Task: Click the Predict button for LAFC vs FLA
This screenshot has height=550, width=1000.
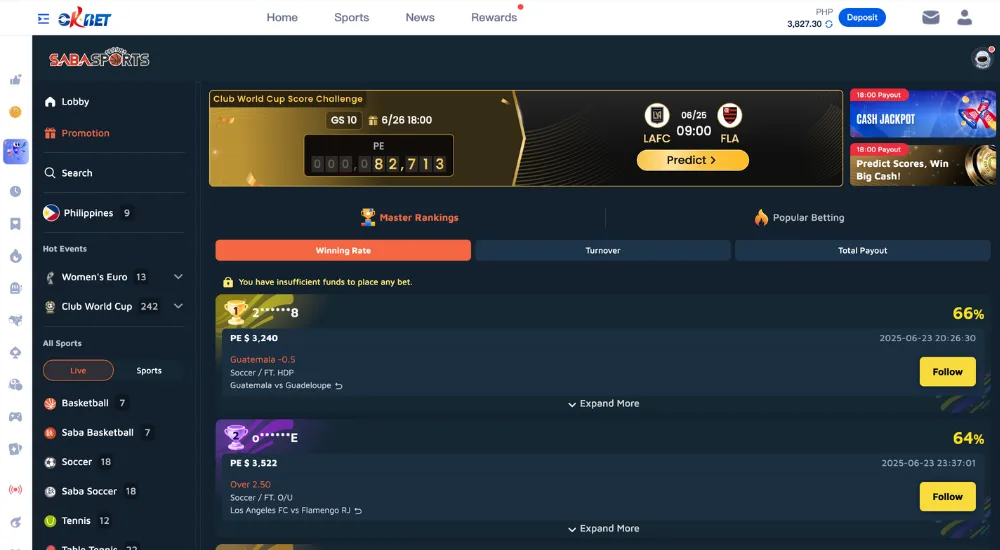Action: point(693,160)
